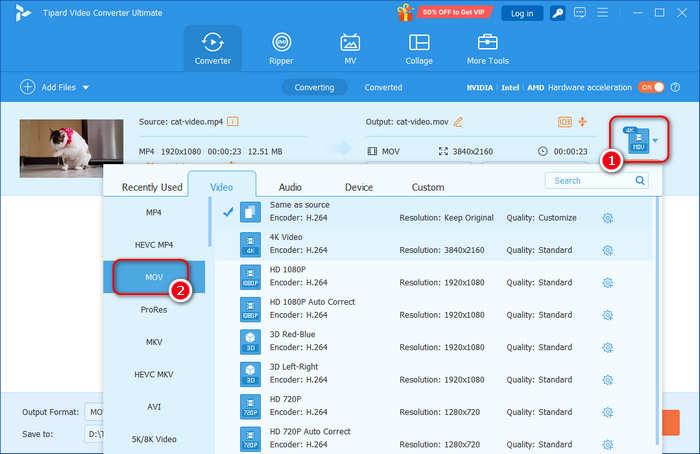Switch to the Converted tab
700x454 pixels.
[383, 87]
